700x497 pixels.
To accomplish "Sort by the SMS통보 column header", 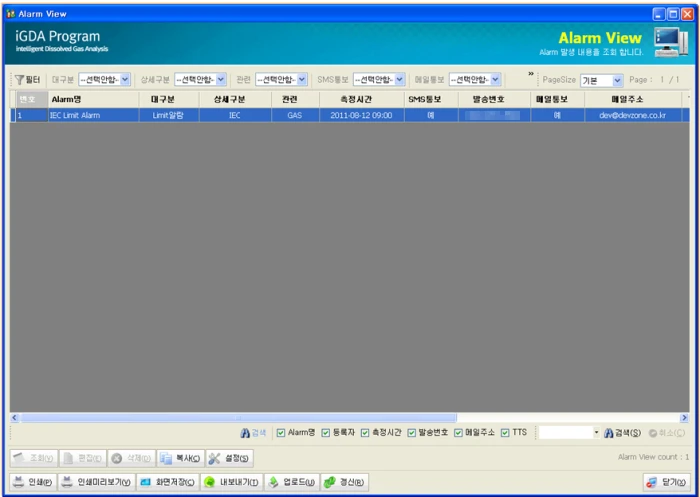I will (431, 99).
